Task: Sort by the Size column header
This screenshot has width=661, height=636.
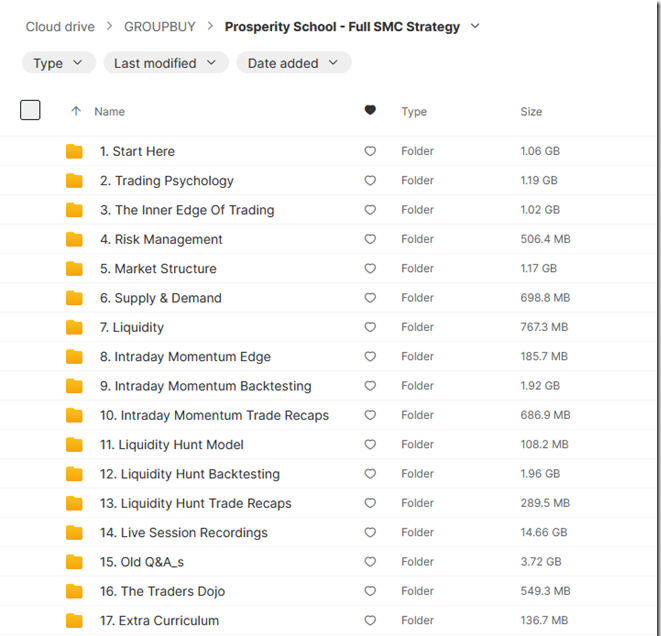Action: (531, 112)
